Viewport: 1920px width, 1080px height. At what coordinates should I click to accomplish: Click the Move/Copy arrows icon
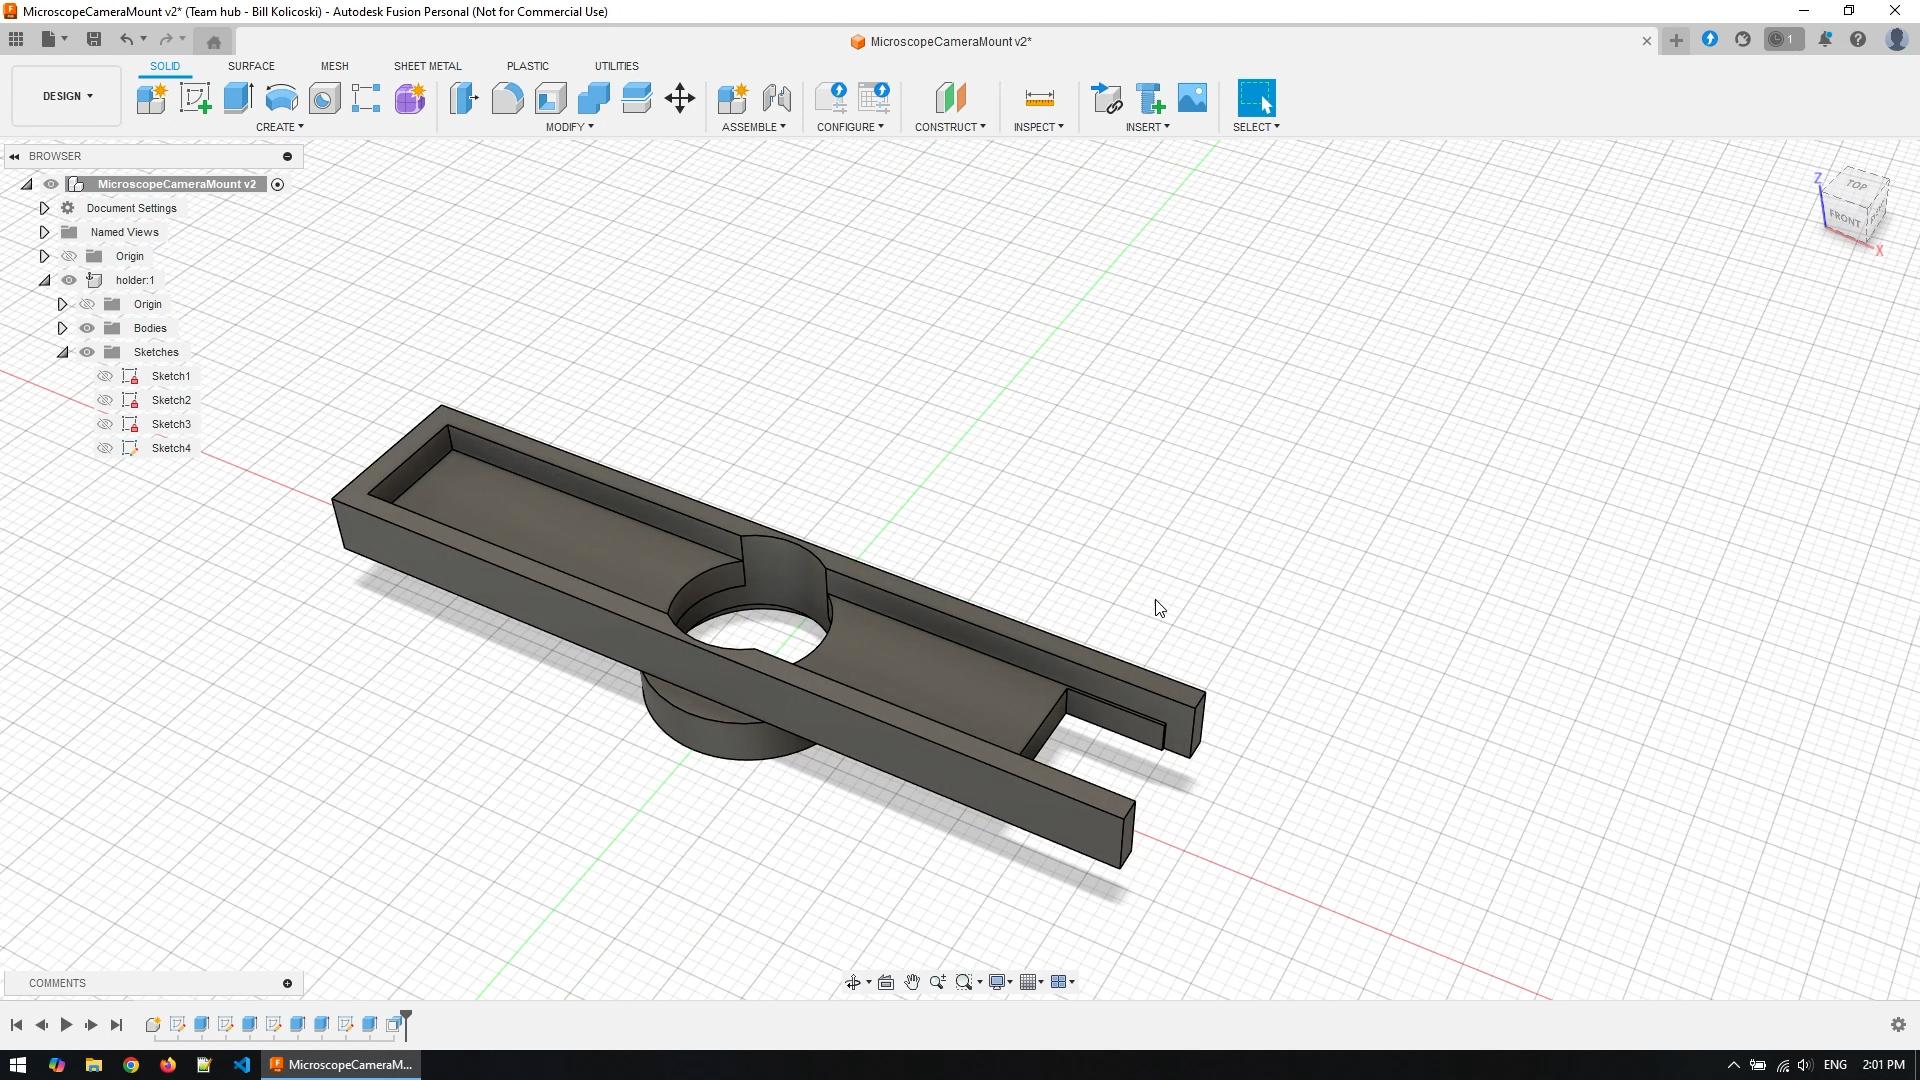680,98
